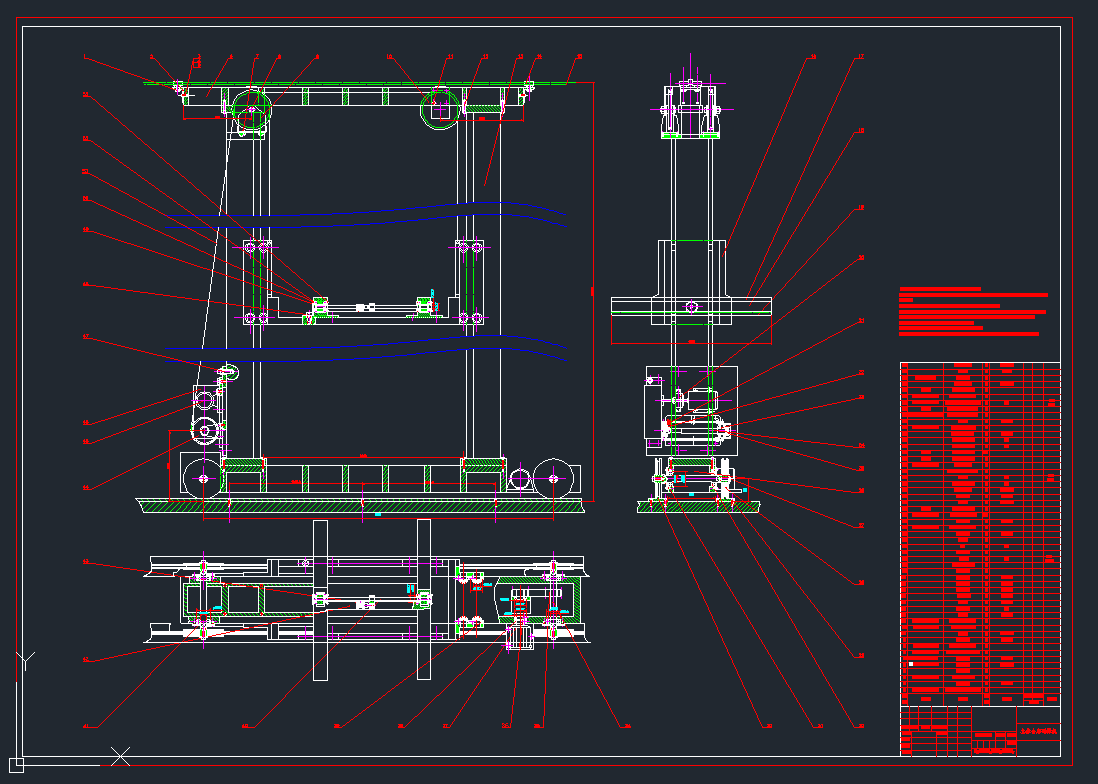Select the top-right green pulley circle
Viewport: 1098px width, 784px height.
(x=439, y=107)
